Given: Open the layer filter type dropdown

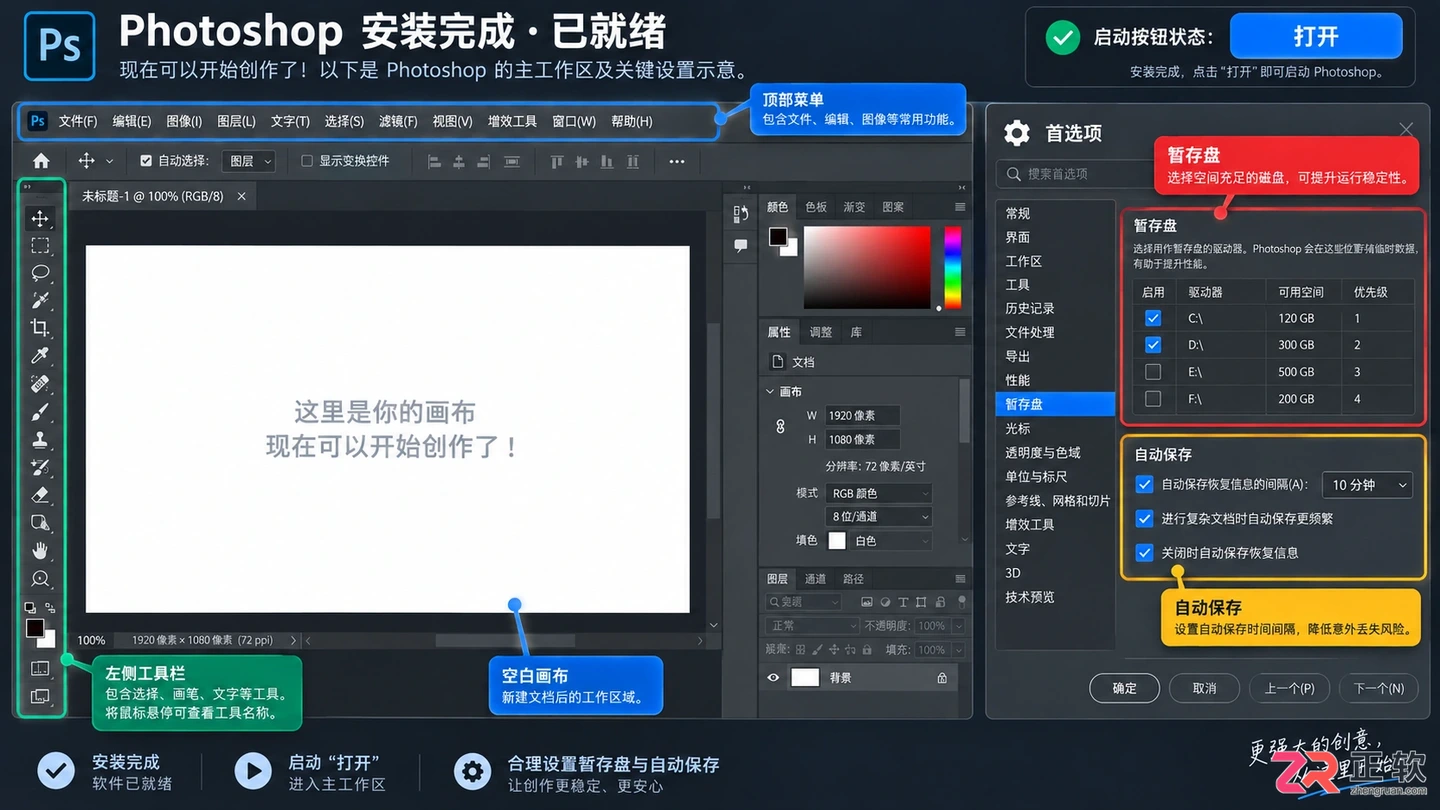Looking at the screenshot, I should point(804,602).
